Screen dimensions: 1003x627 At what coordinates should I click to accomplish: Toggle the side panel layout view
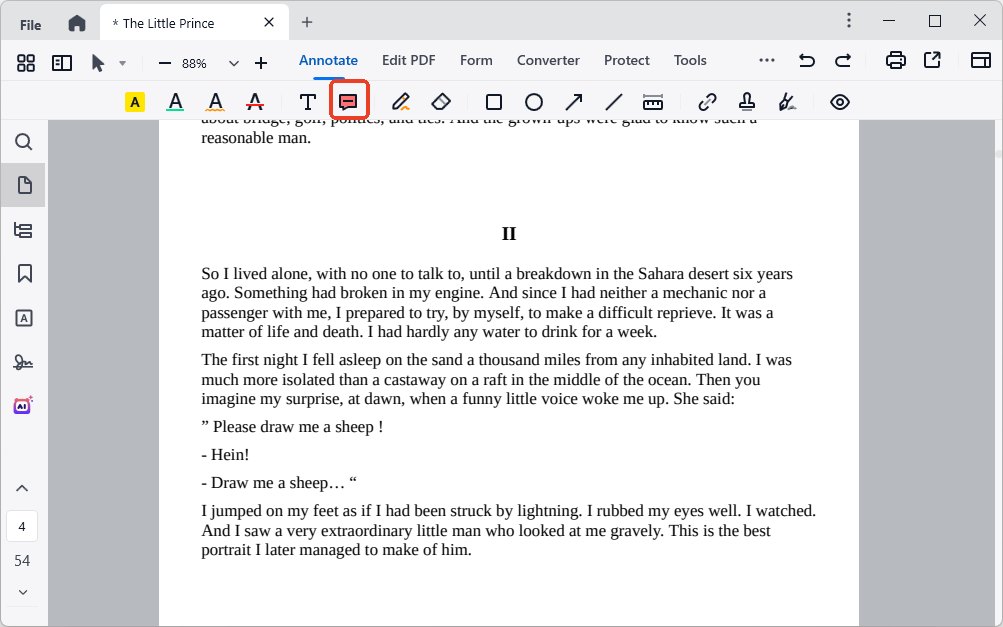62,62
